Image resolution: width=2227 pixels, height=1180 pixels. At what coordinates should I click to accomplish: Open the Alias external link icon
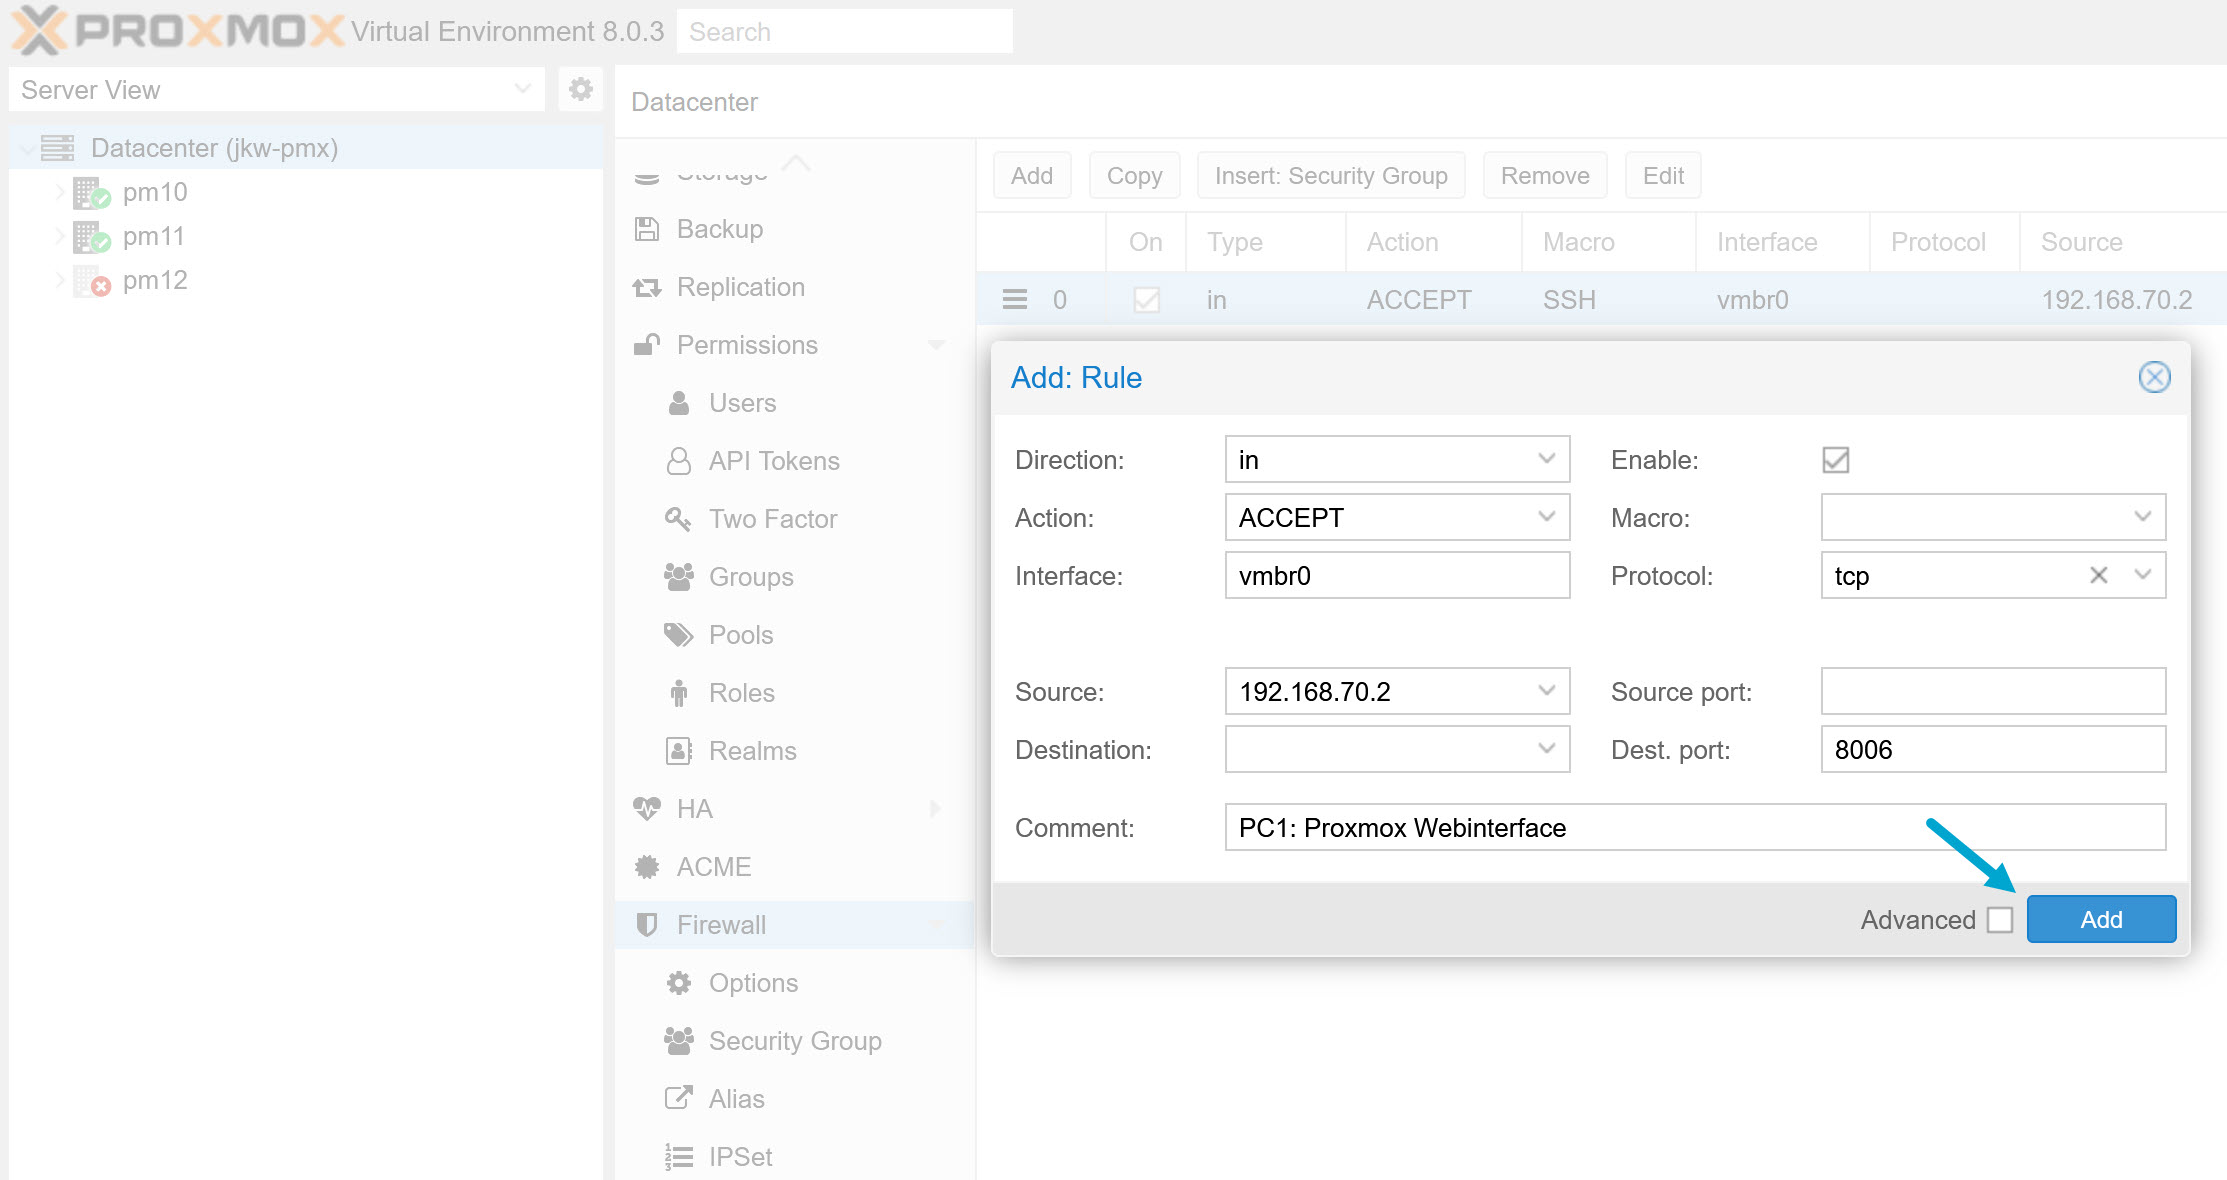tap(678, 1097)
